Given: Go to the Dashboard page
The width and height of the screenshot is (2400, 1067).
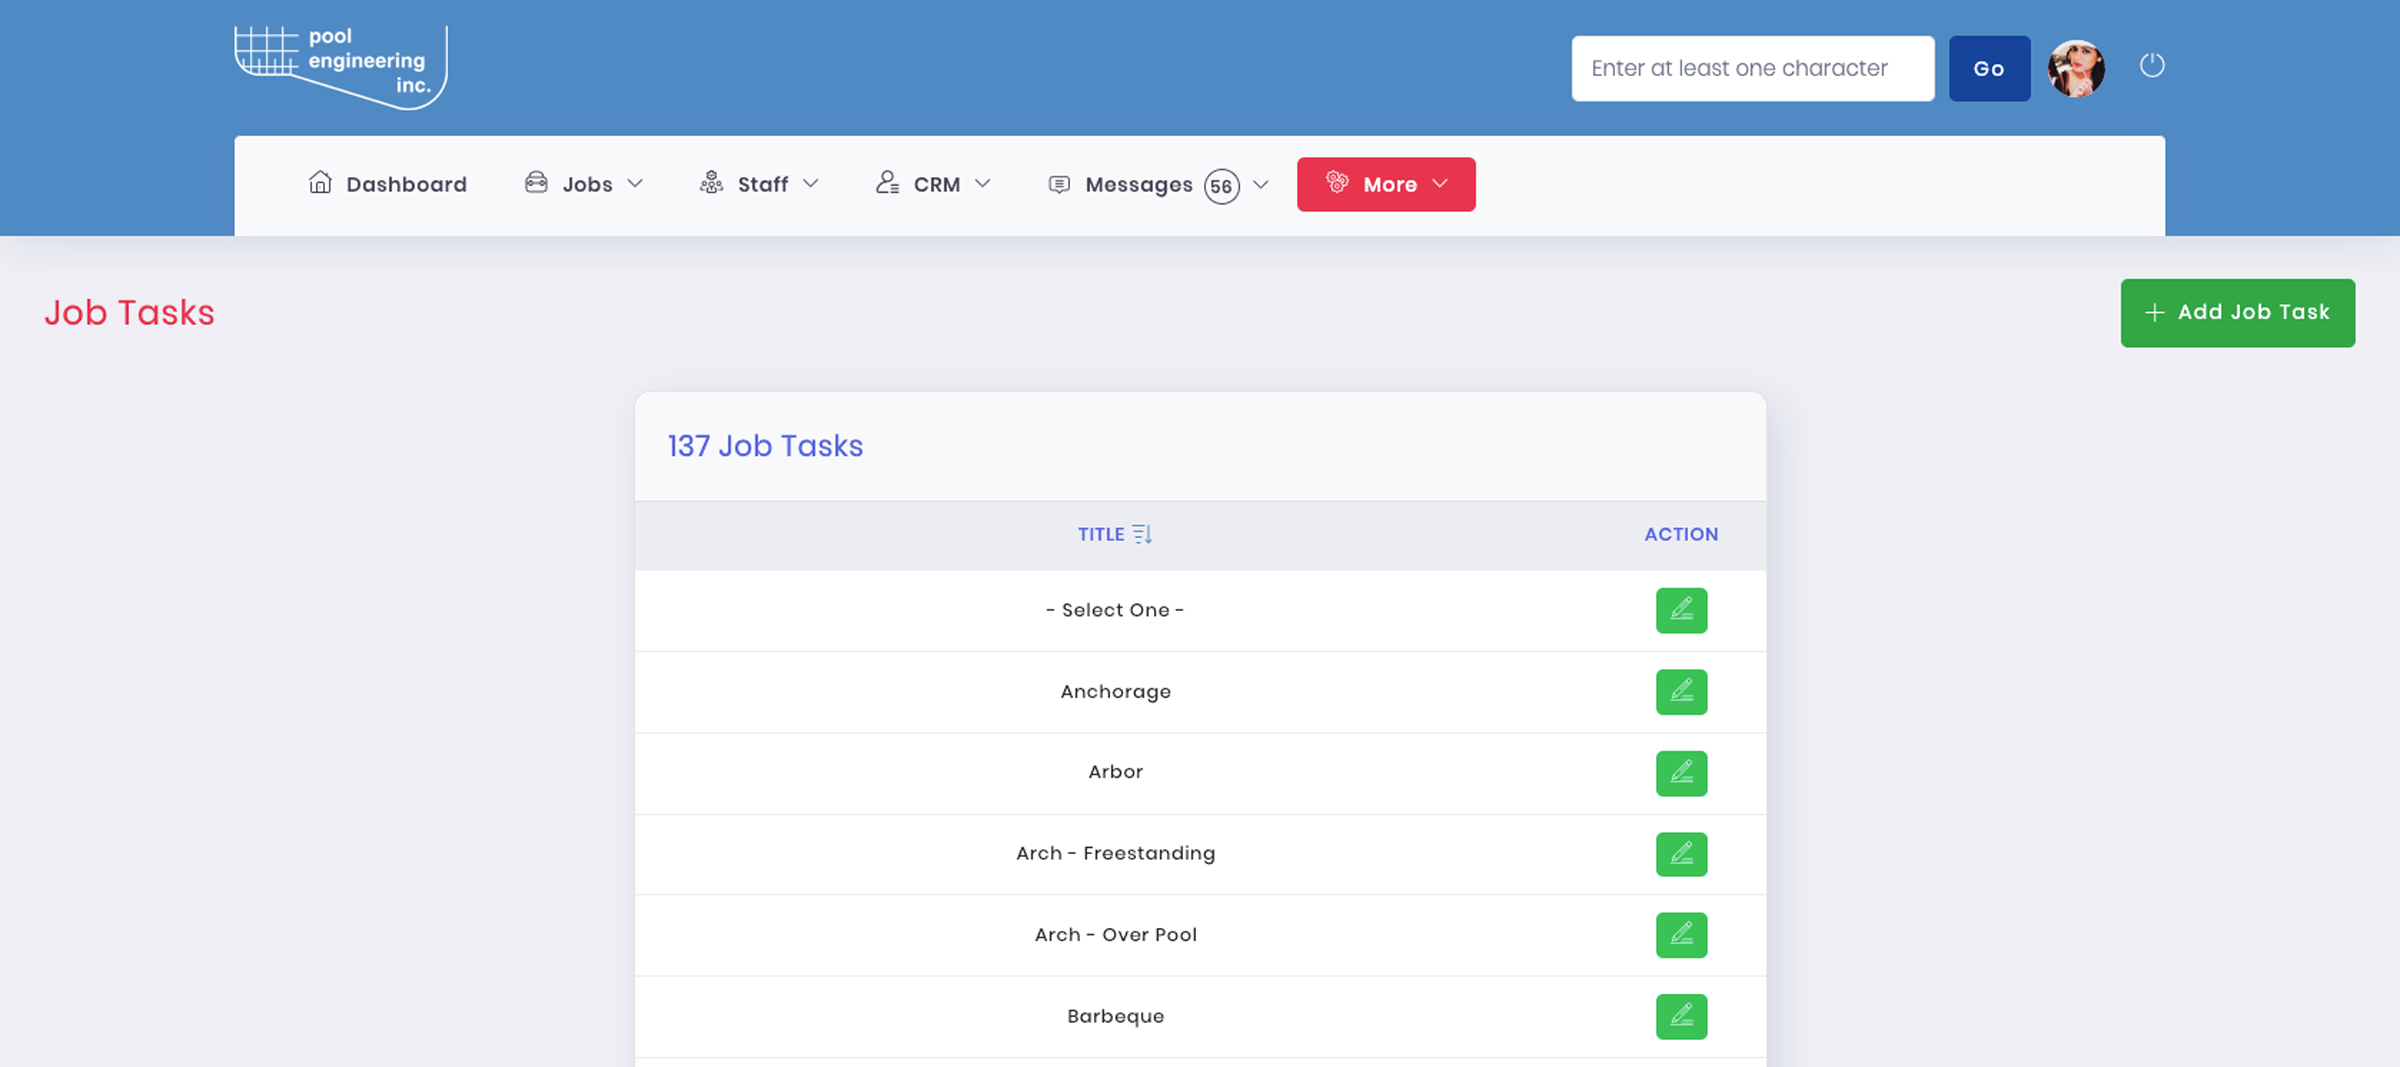Looking at the screenshot, I should (x=387, y=184).
